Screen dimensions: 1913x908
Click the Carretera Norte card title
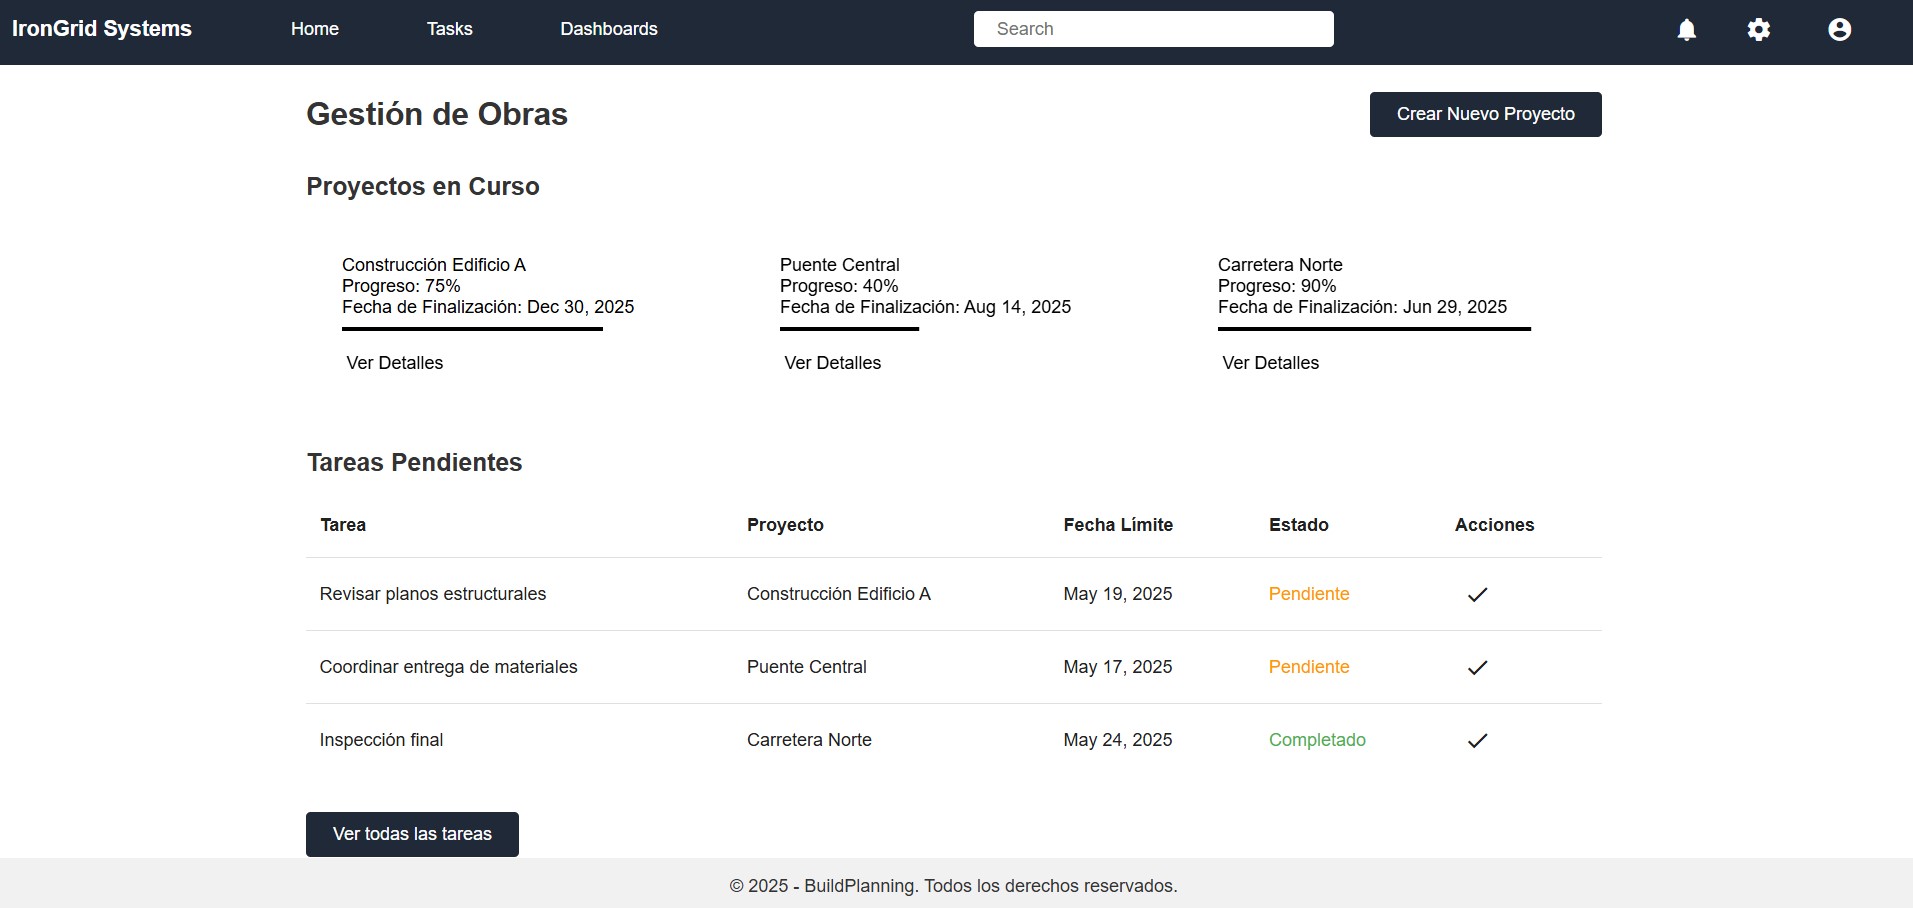tap(1280, 265)
